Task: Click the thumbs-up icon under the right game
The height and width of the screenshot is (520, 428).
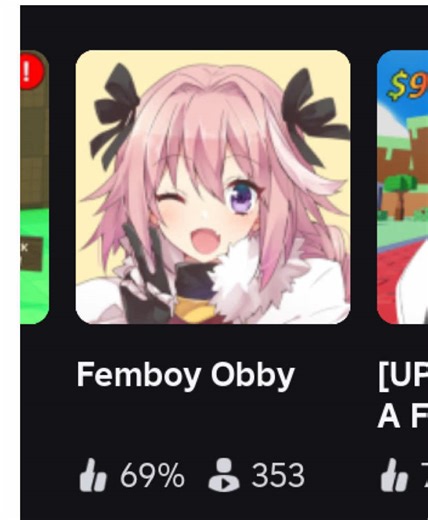Action: 394,475
